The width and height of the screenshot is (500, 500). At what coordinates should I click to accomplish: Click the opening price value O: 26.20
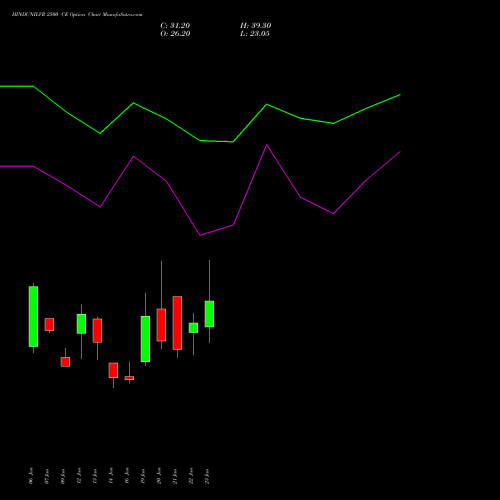coord(175,33)
